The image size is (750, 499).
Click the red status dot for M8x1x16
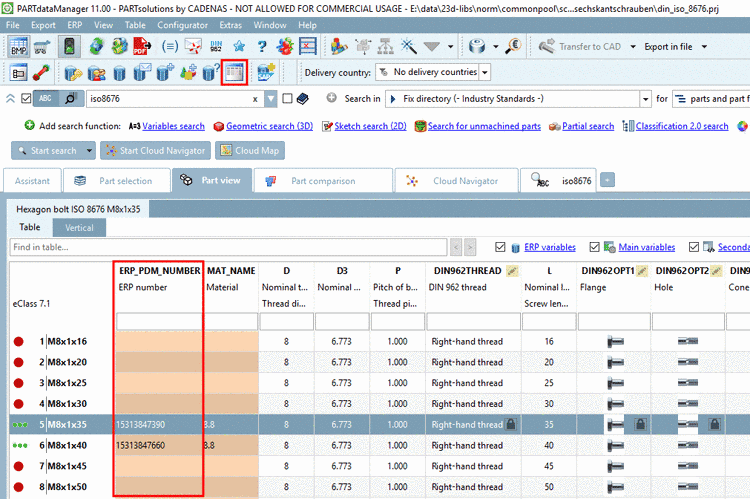(x=18, y=342)
